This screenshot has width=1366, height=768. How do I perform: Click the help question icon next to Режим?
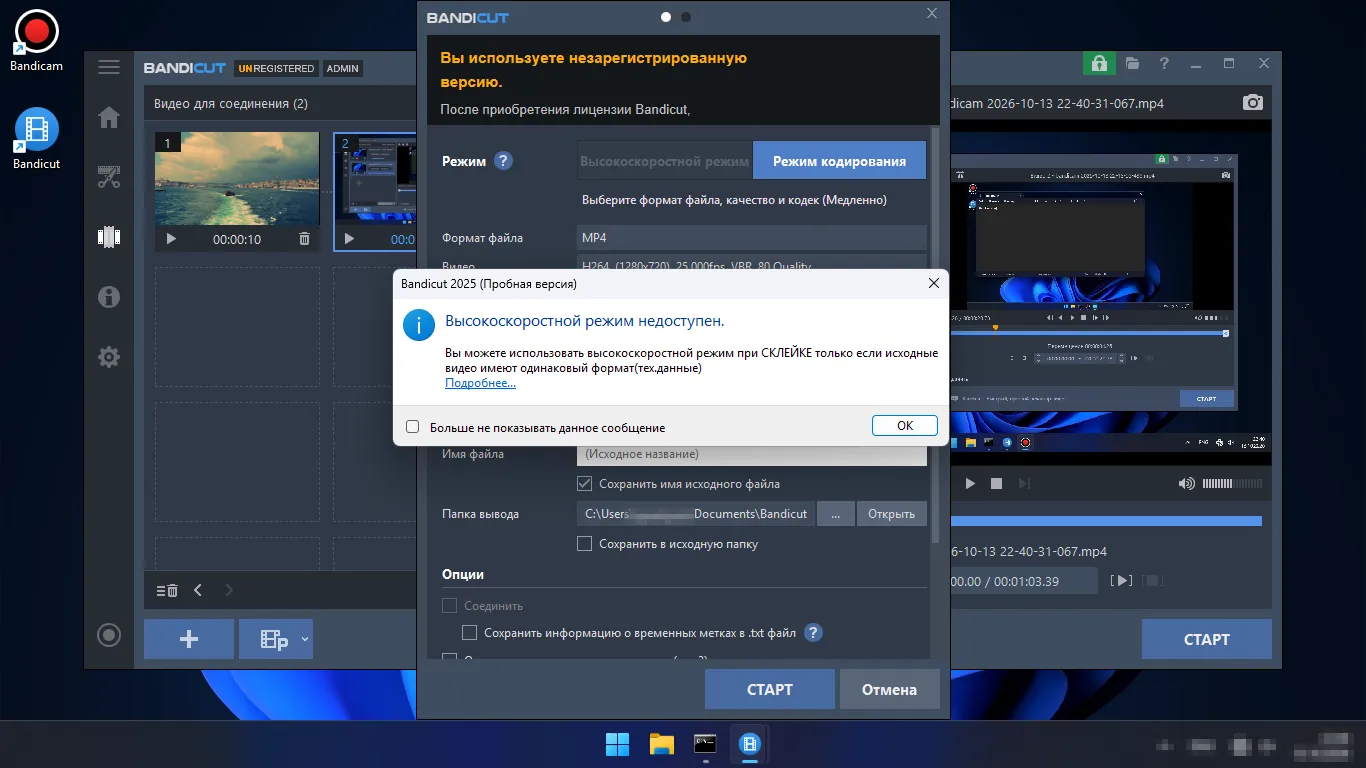tap(503, 160)
